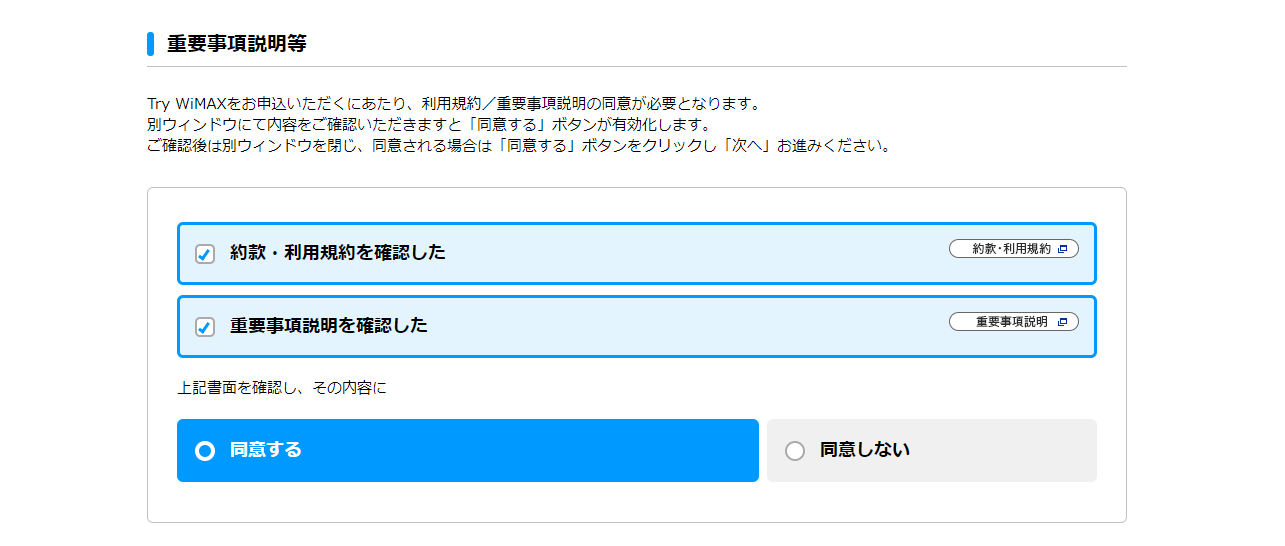Image resolution: width=1285 pixels, height=546 pixels.
Task: Select the 同意しない radio circle
Action: pos(795,451)
